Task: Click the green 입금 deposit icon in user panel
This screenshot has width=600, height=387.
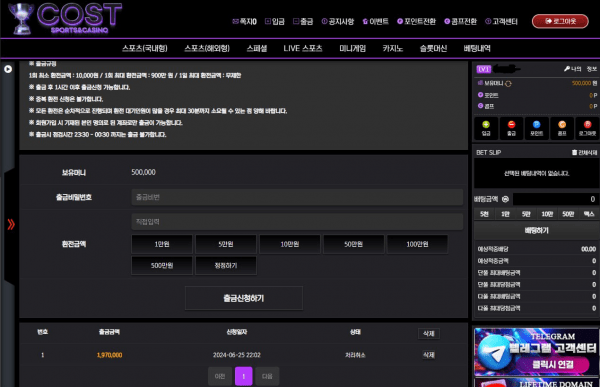Action: 486,128
